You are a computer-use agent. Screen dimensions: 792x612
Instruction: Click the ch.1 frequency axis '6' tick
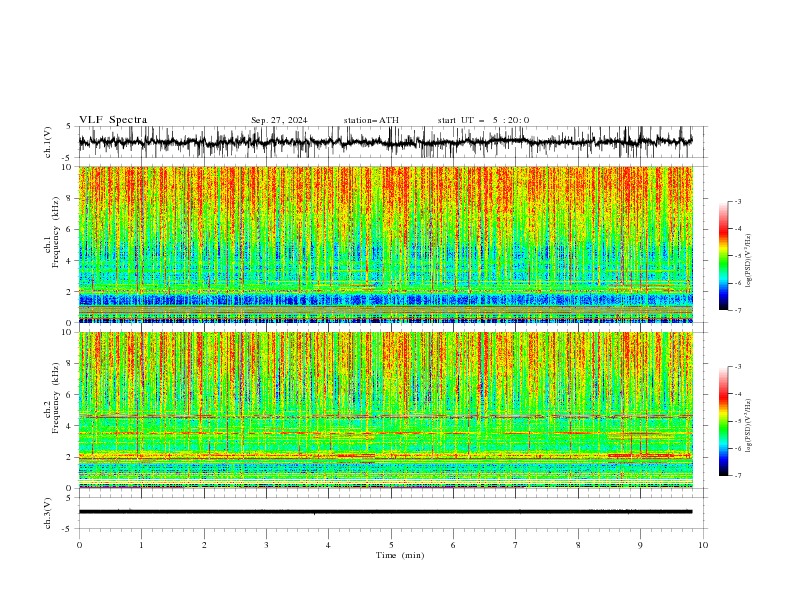[69, 229]
